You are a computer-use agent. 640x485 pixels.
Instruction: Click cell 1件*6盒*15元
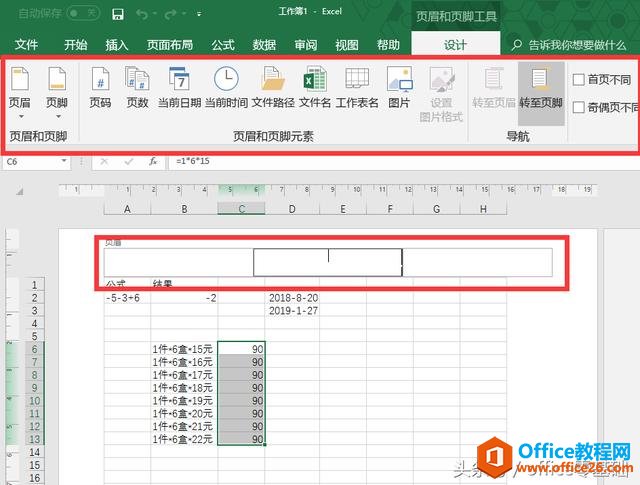pos(184,349)
